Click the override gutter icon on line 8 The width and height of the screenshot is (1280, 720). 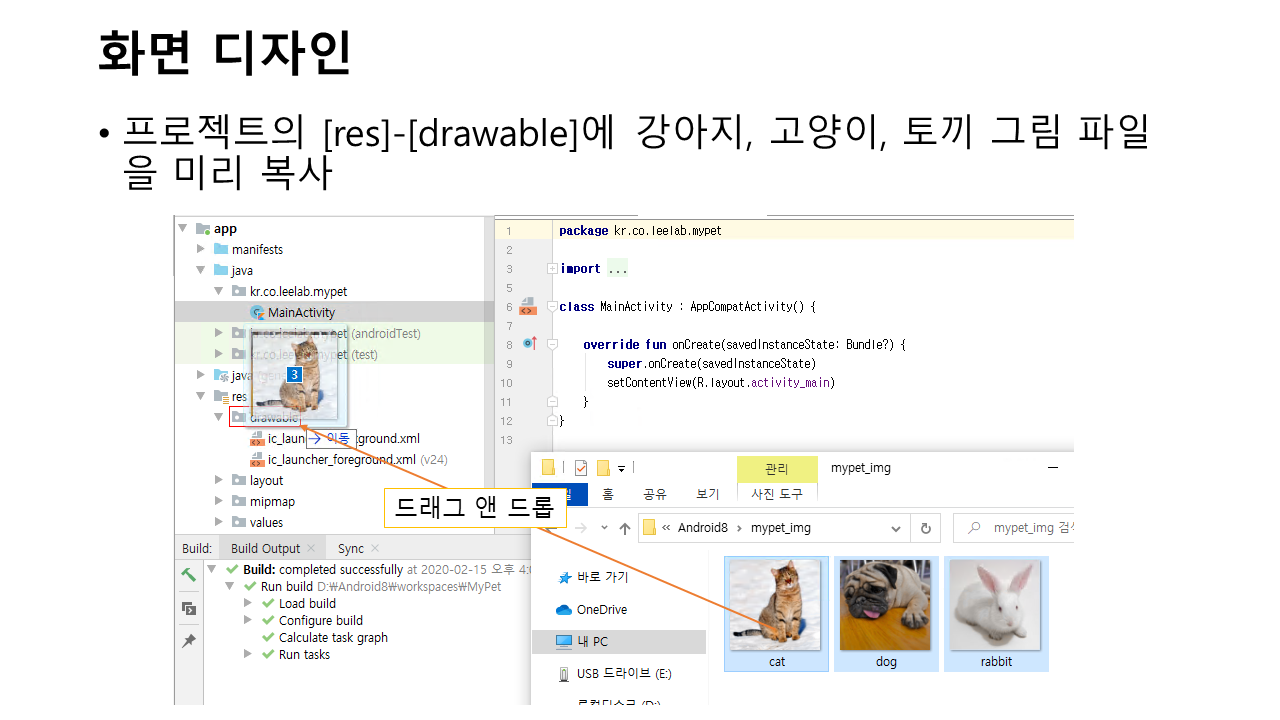529,344
